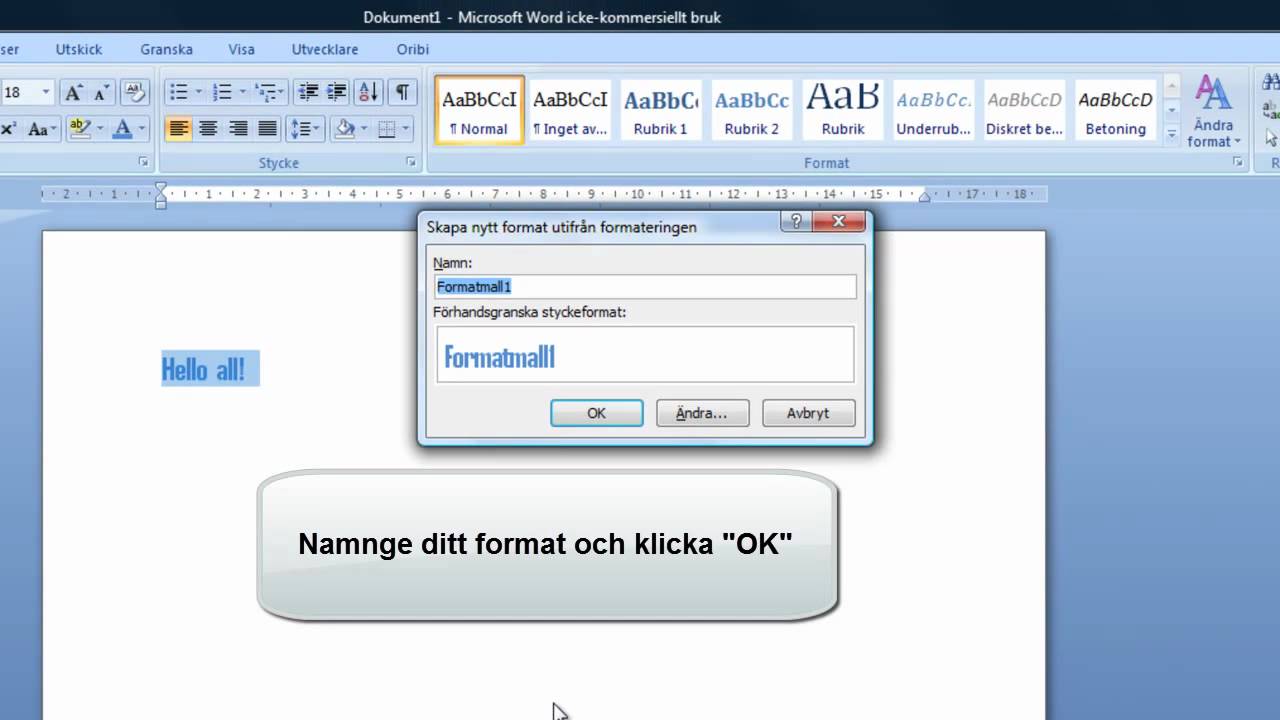The height and width of the screenshot is (720, 1280).
Task: Click the Grow Font (large A) icon
Action: [x=73, y=93]
